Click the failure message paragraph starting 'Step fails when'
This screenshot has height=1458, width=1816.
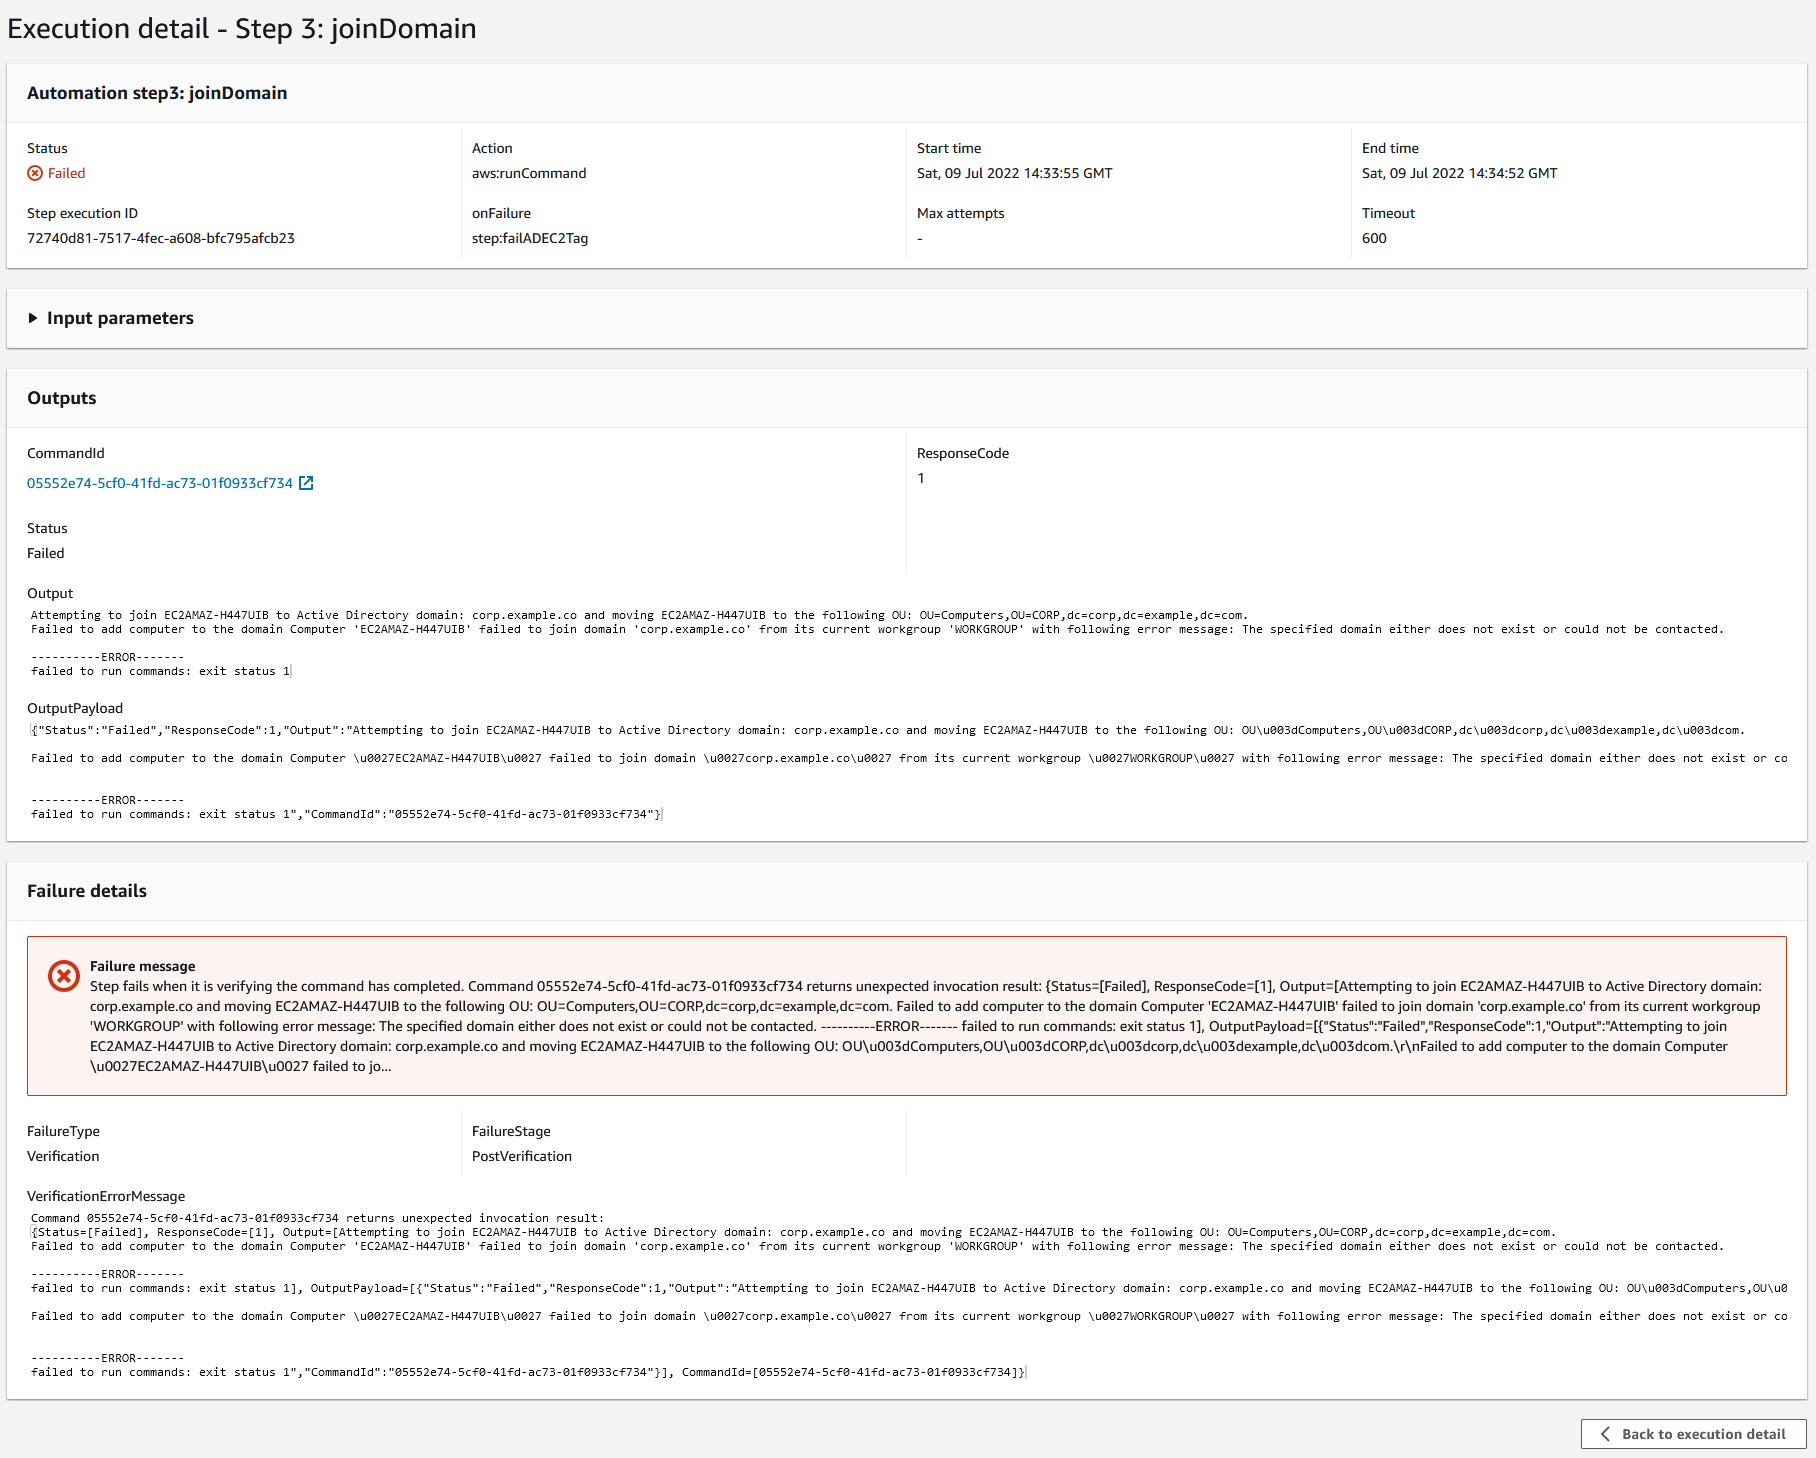point(926,1026)
